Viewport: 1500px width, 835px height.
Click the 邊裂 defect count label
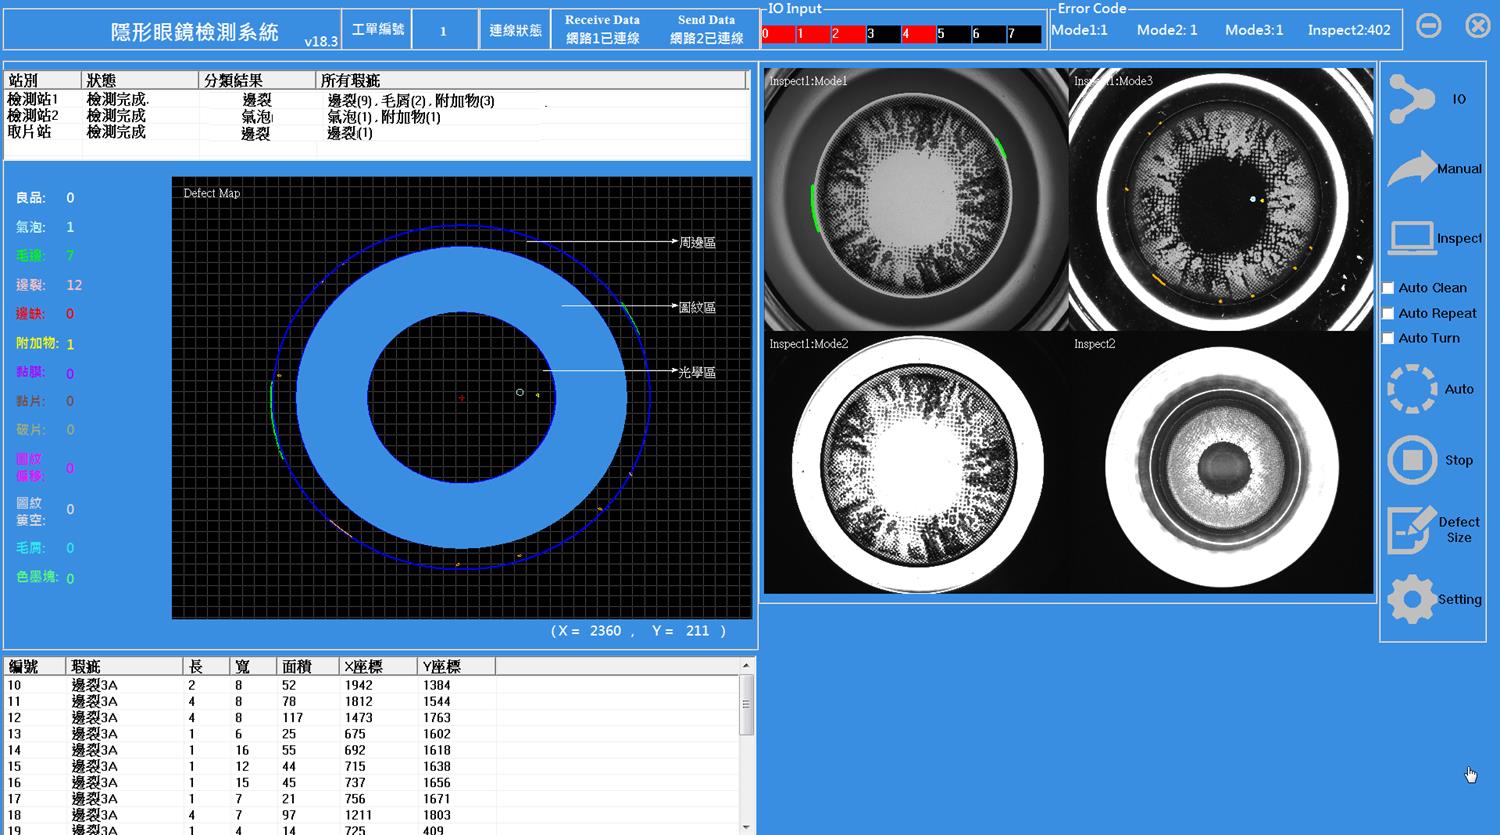click(x=30, y=285)
